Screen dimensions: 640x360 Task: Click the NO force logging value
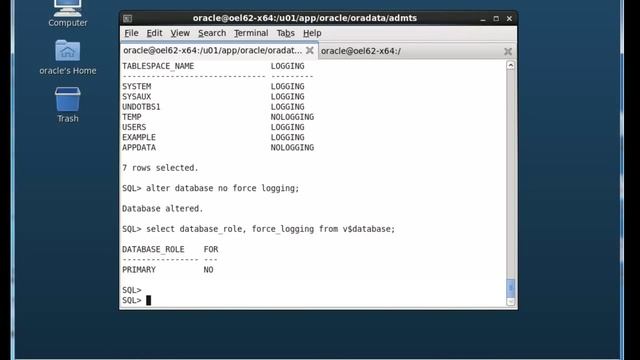(208, 270)
